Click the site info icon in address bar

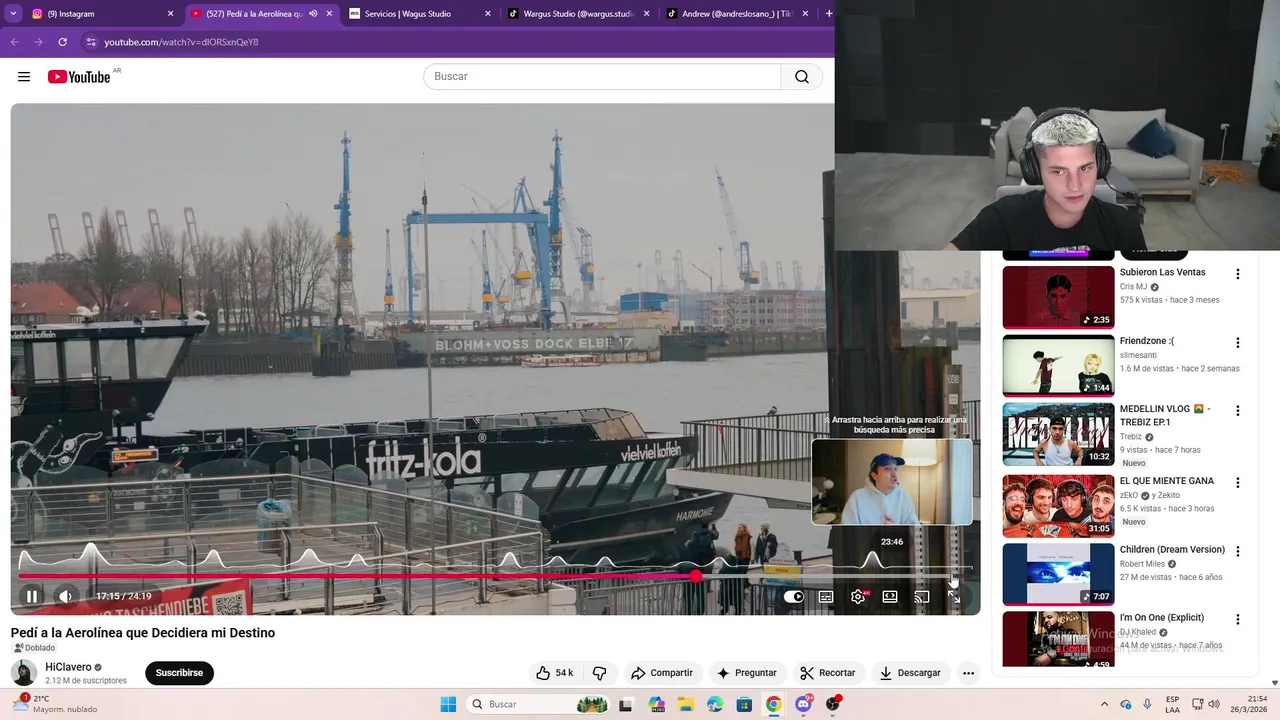[91, 42]
